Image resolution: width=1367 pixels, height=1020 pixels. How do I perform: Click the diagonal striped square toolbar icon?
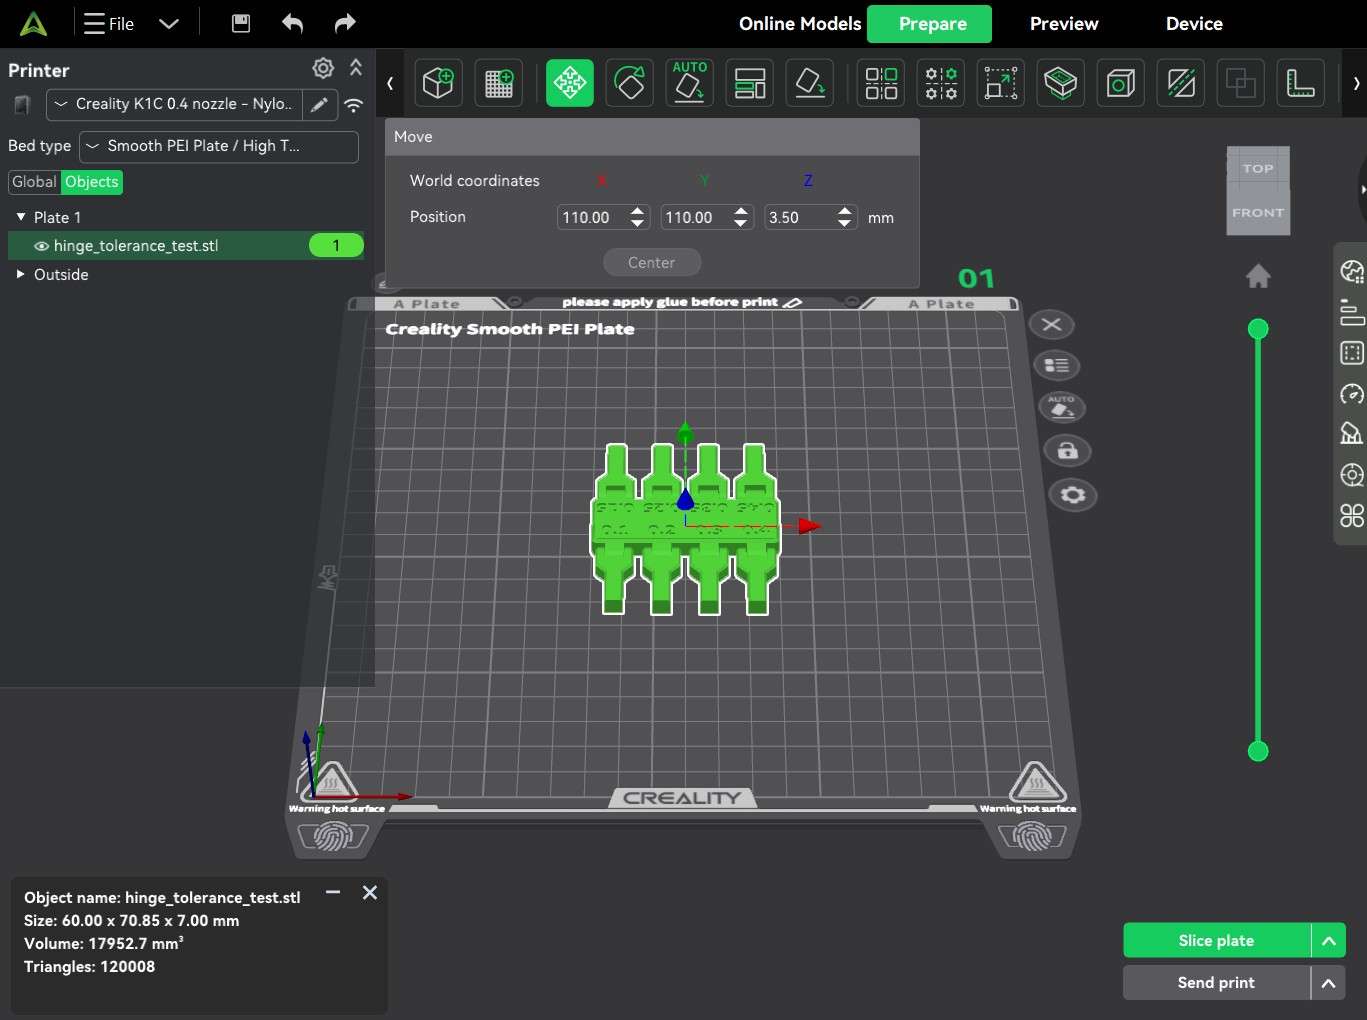point(1181,83)
